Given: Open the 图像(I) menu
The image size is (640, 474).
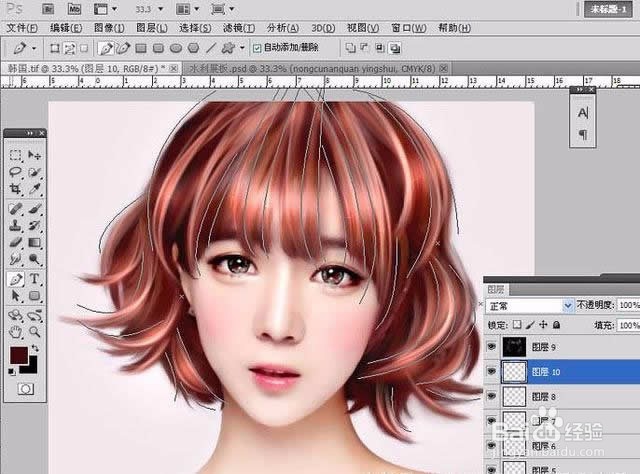Looking at the screenshot, I should (x=109, y=28).
